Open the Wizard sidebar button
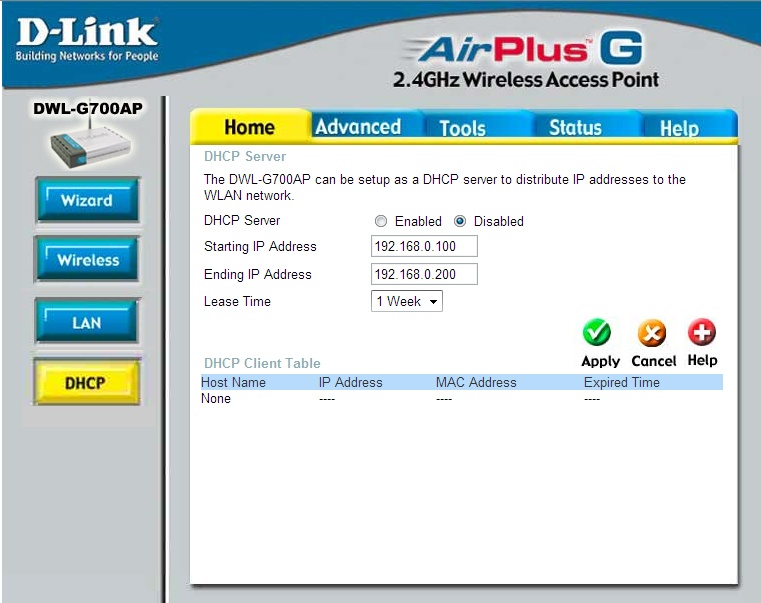This screenshot has width=761, height=603. pos(87,200)
